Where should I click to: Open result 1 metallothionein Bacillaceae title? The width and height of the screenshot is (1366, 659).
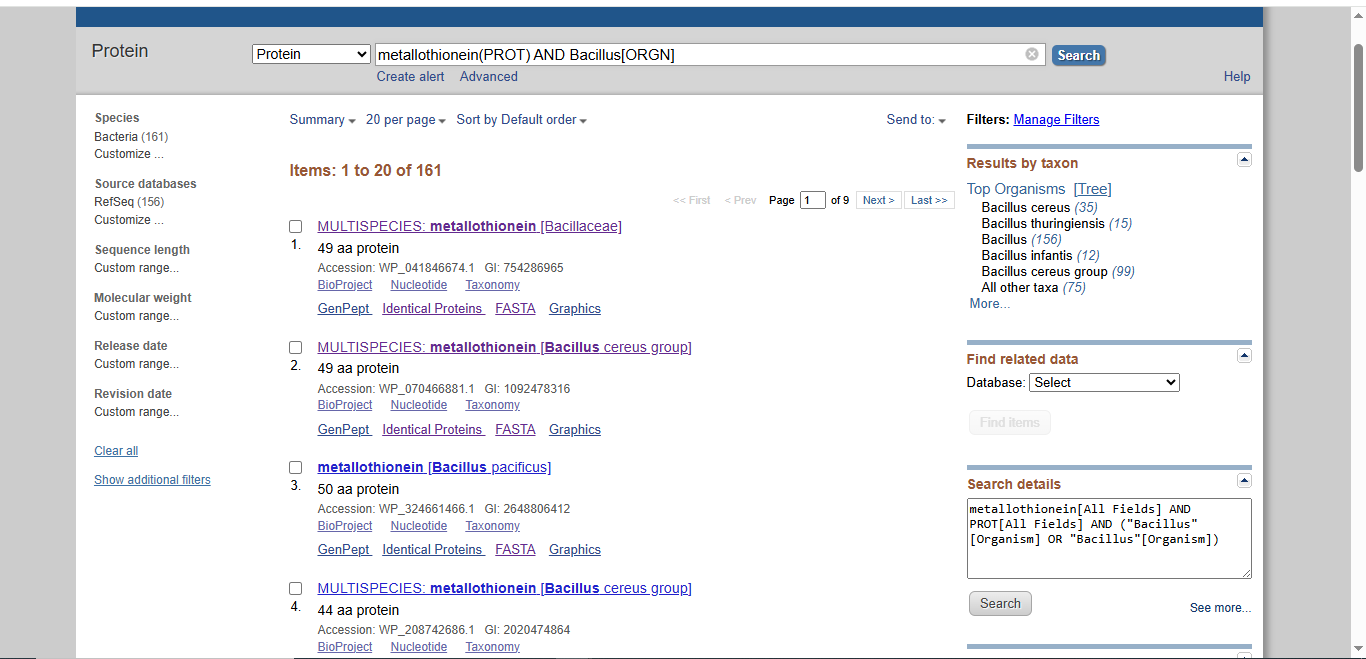pyautogui.click(x=469, y=226)
